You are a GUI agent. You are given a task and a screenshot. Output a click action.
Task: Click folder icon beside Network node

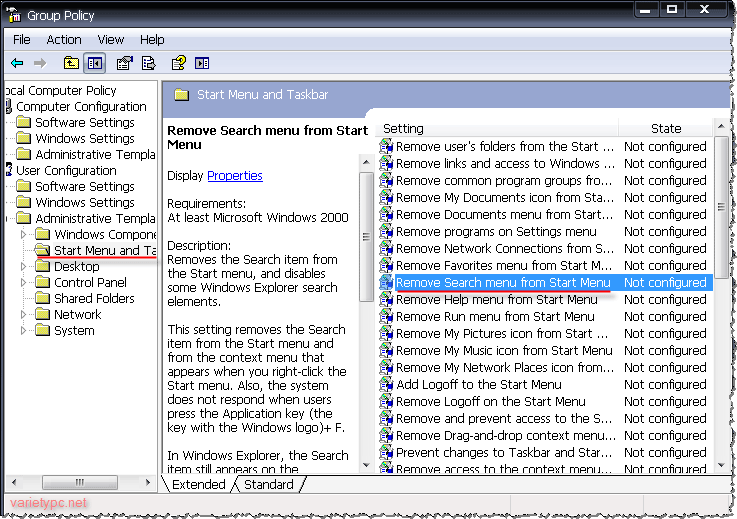[x=43, y=315]
